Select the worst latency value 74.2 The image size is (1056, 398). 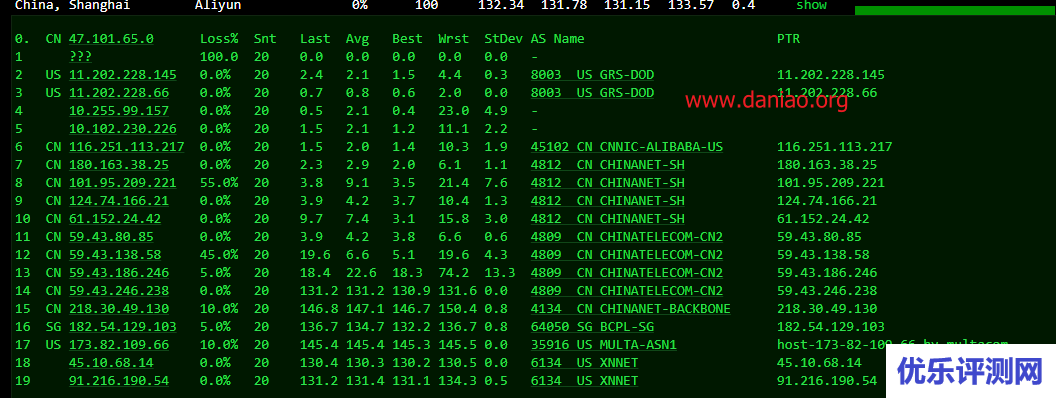[x=453, y=273]
